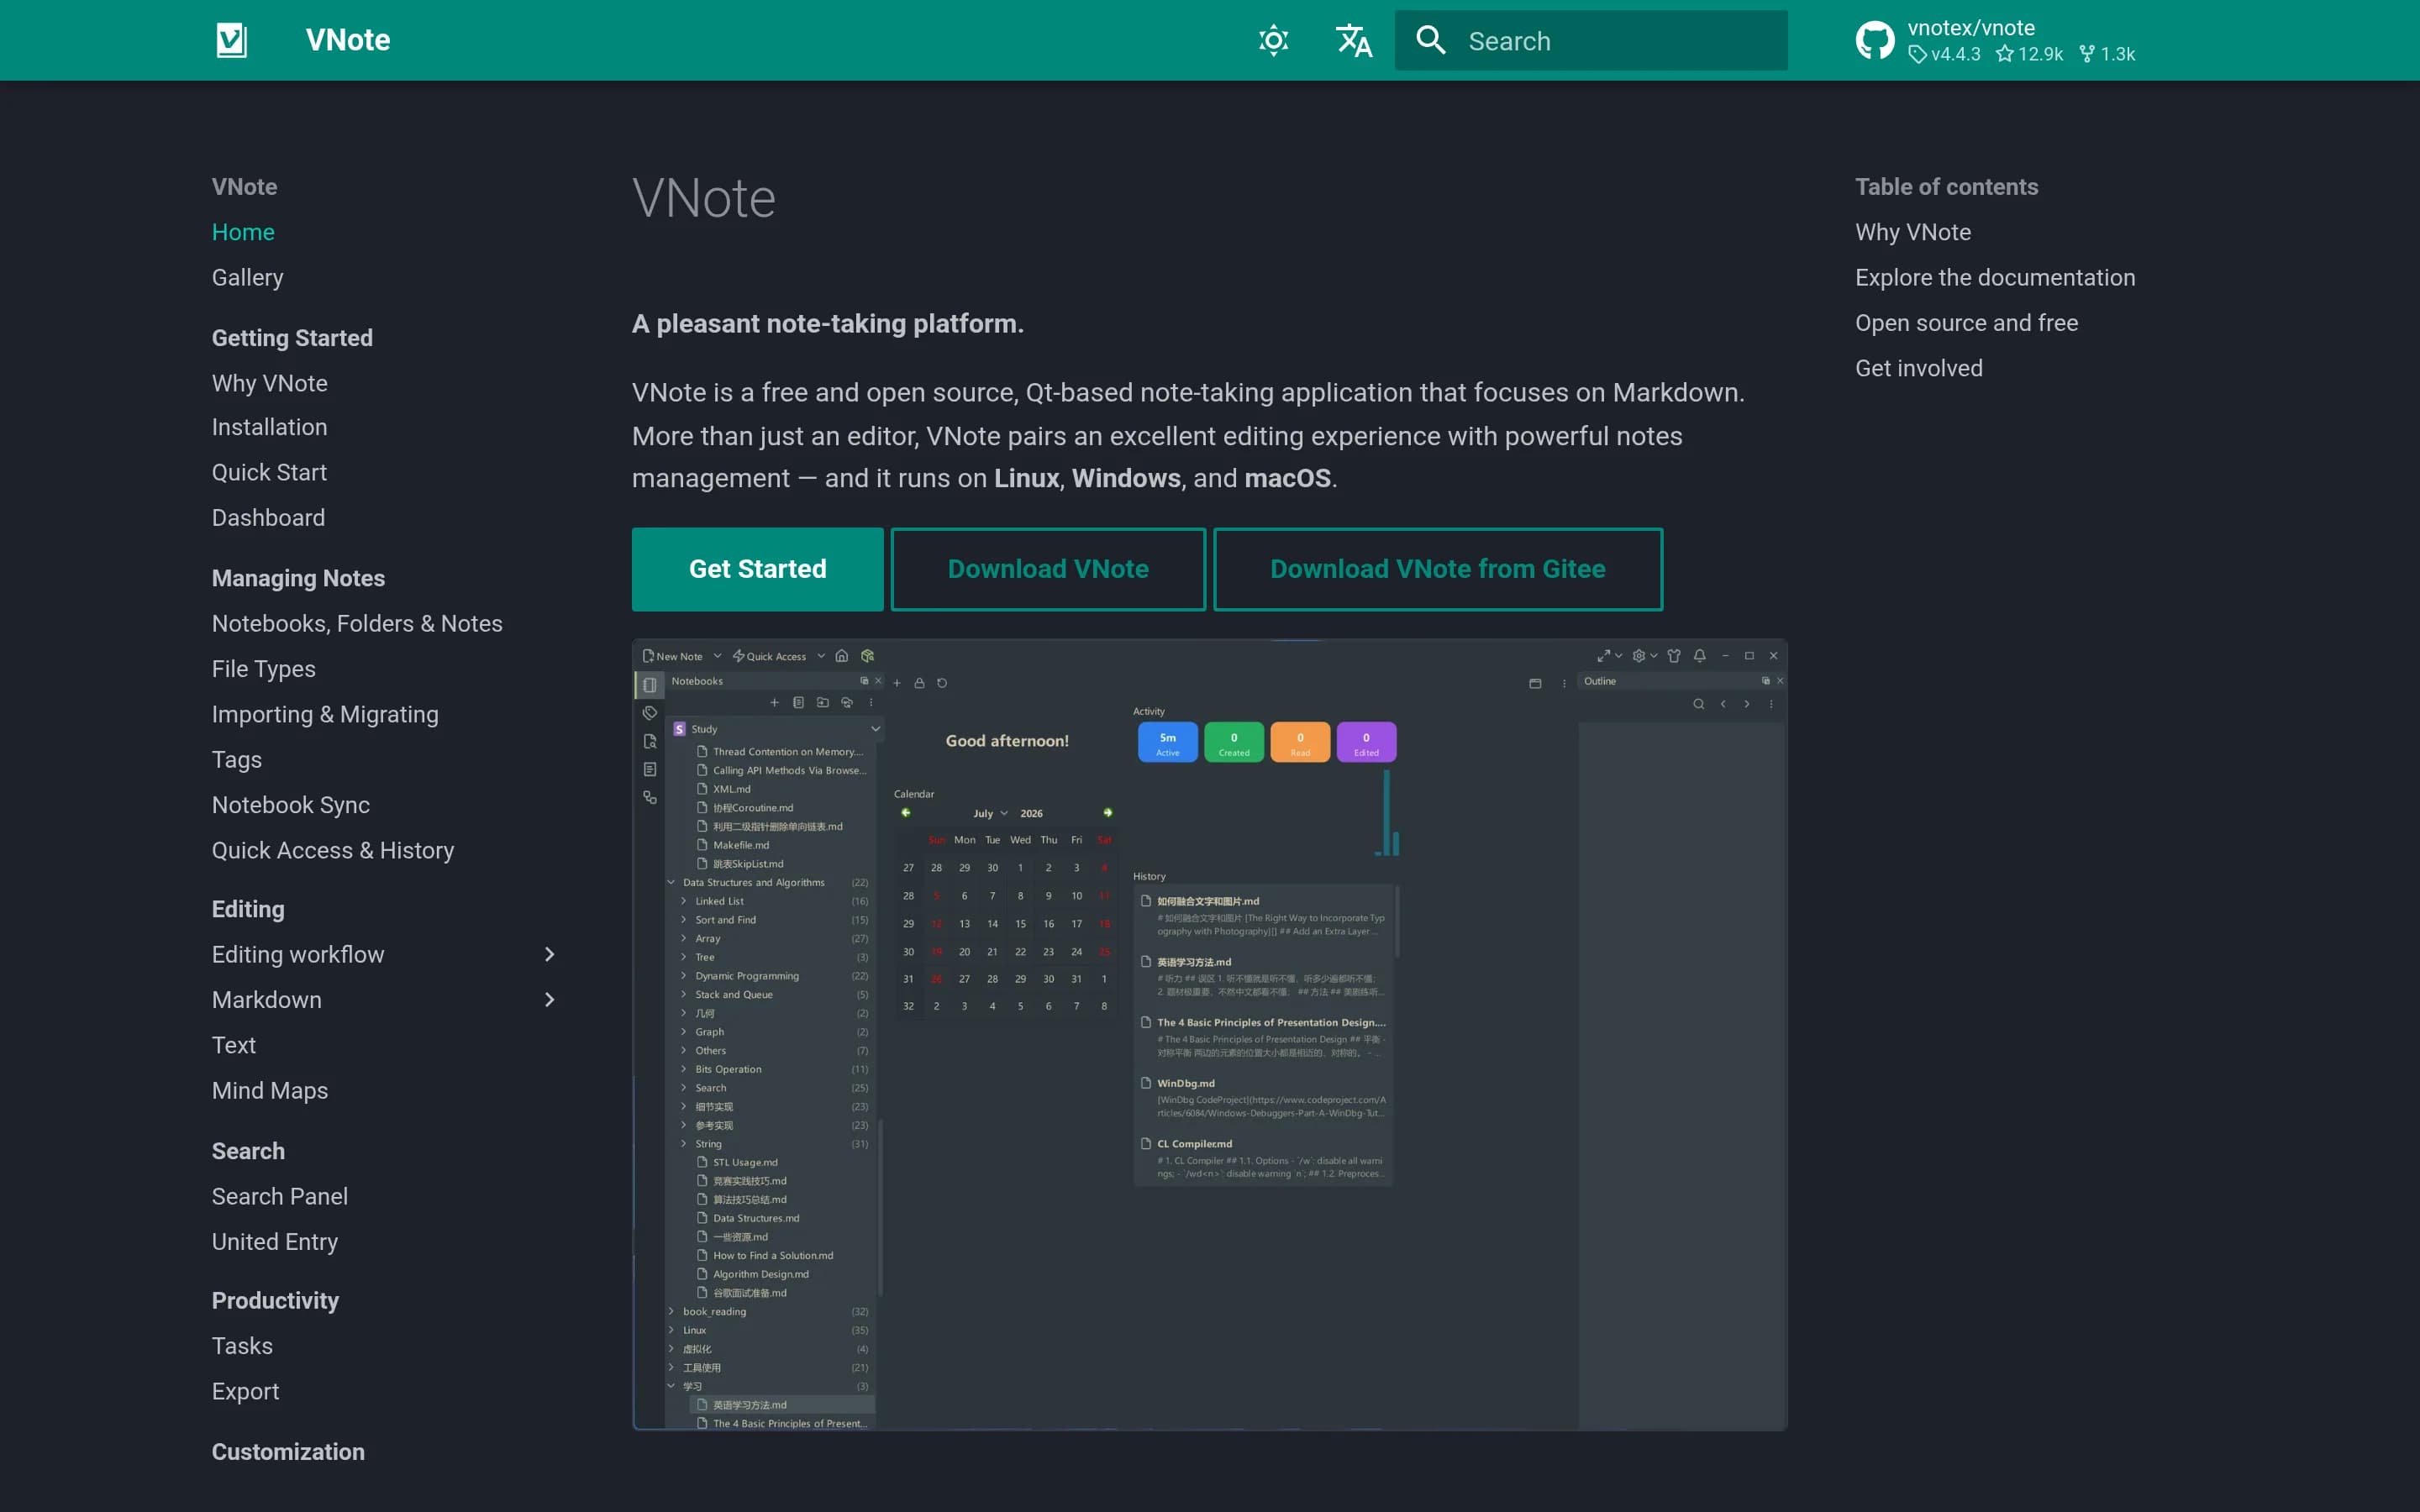The width and height of the screenshot is (2420, 1512).
Task: Jump to Get involved section
Action: point(1918,368)
